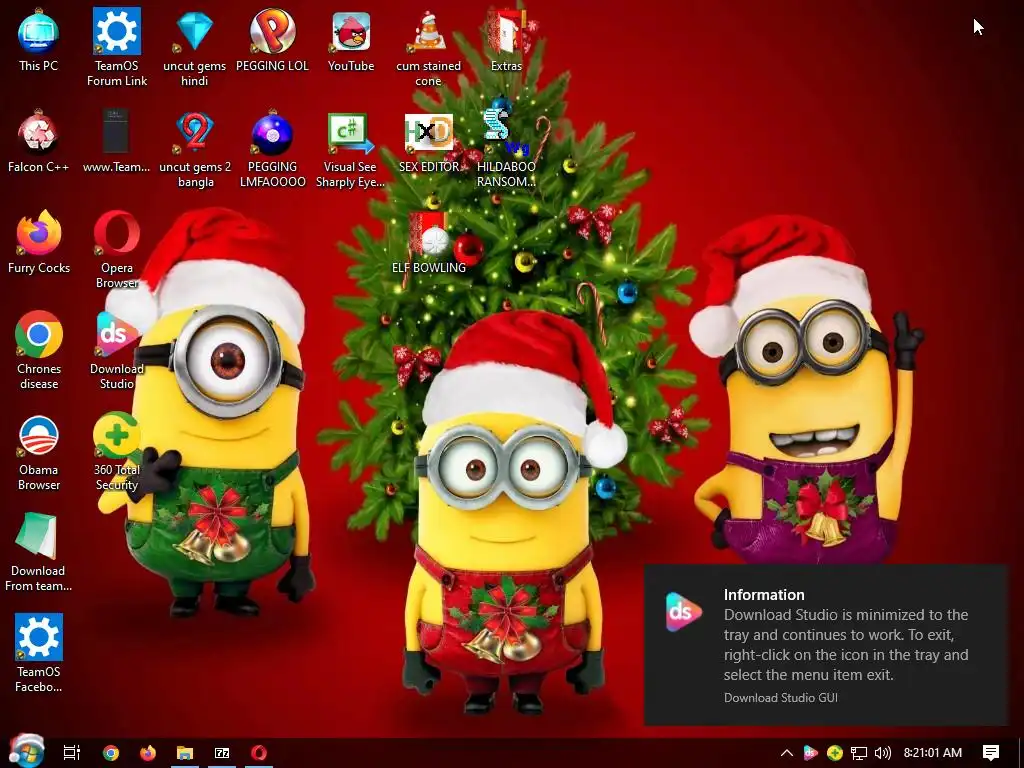Image resolution: width=1024 pixels, height=768 pixels.
Task: Open Download From team... notepad icon
Action: (38, 552)
